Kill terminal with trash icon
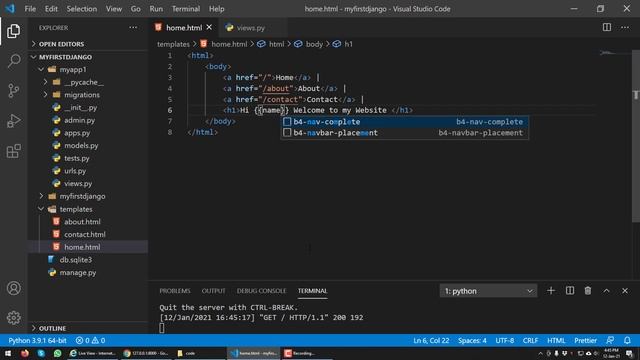This screenshot has width=640, height=360. tap(588, 291)
